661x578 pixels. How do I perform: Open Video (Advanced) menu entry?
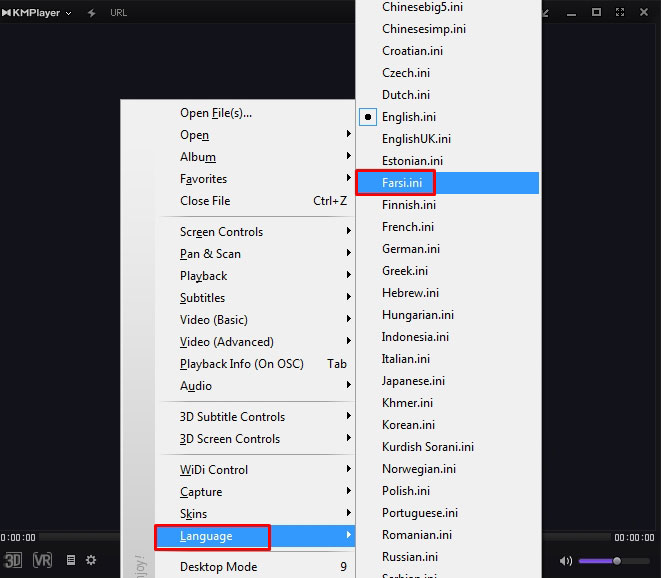(255, 341)
